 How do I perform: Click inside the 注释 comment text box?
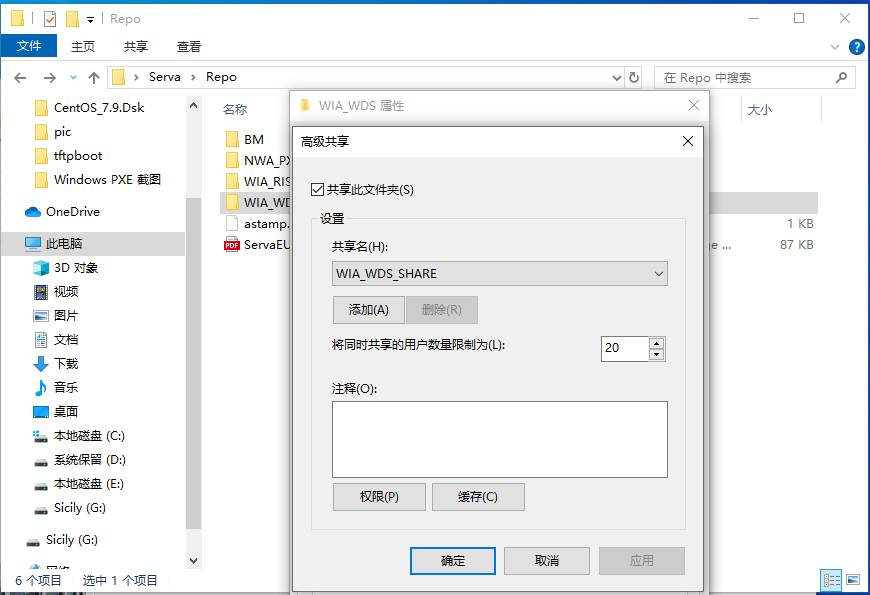coord(499,439)
